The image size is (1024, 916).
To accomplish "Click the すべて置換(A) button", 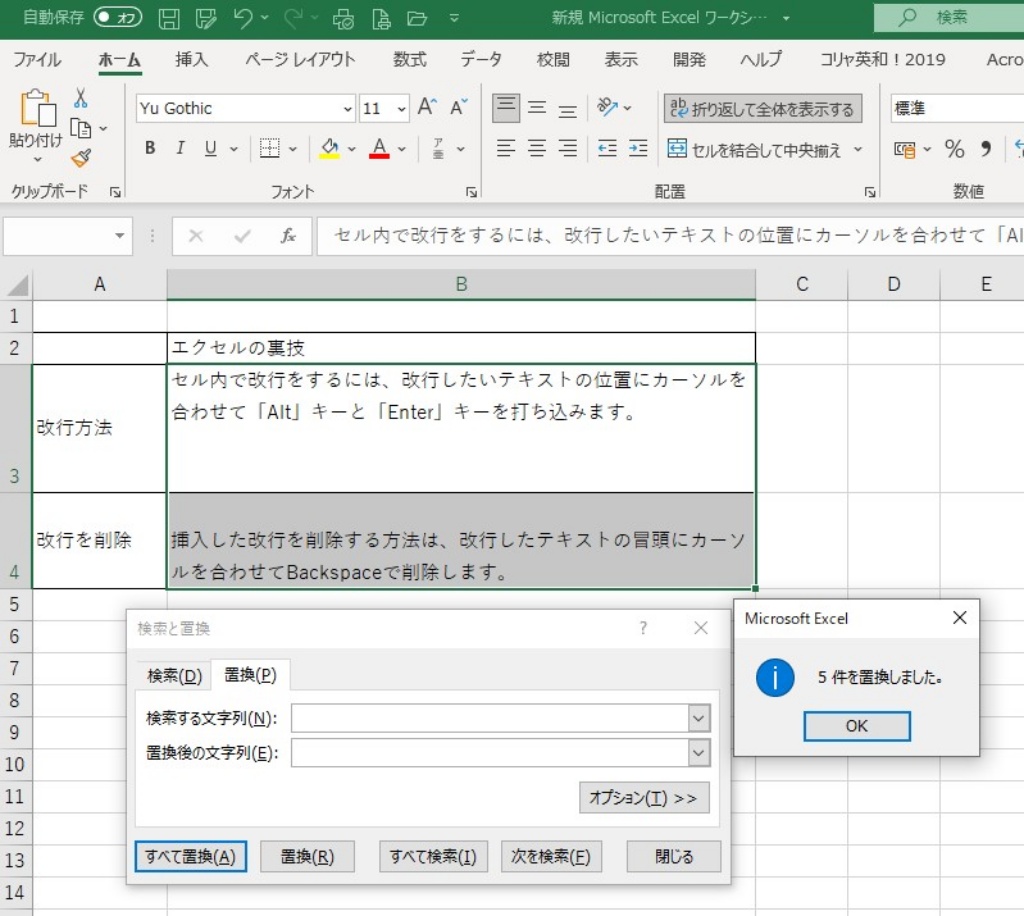I will tap(191, 857).
